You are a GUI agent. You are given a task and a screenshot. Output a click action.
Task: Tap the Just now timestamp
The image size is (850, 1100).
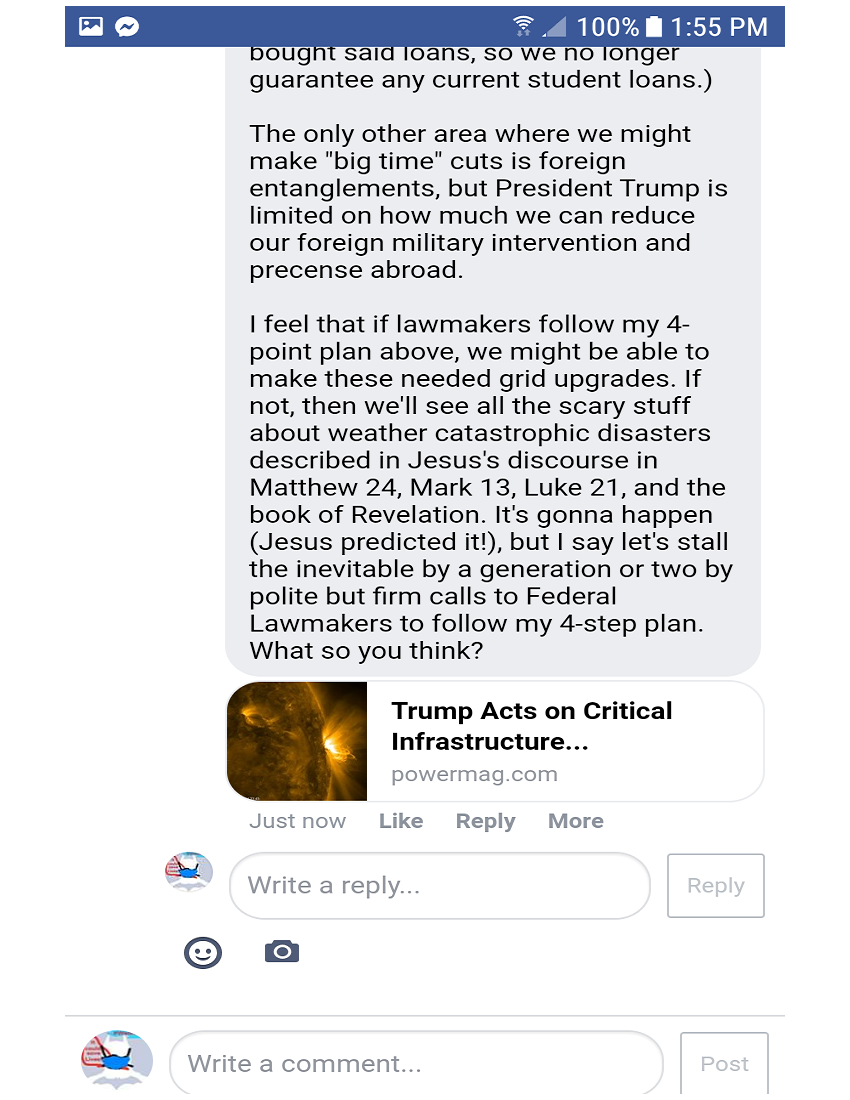297,821
